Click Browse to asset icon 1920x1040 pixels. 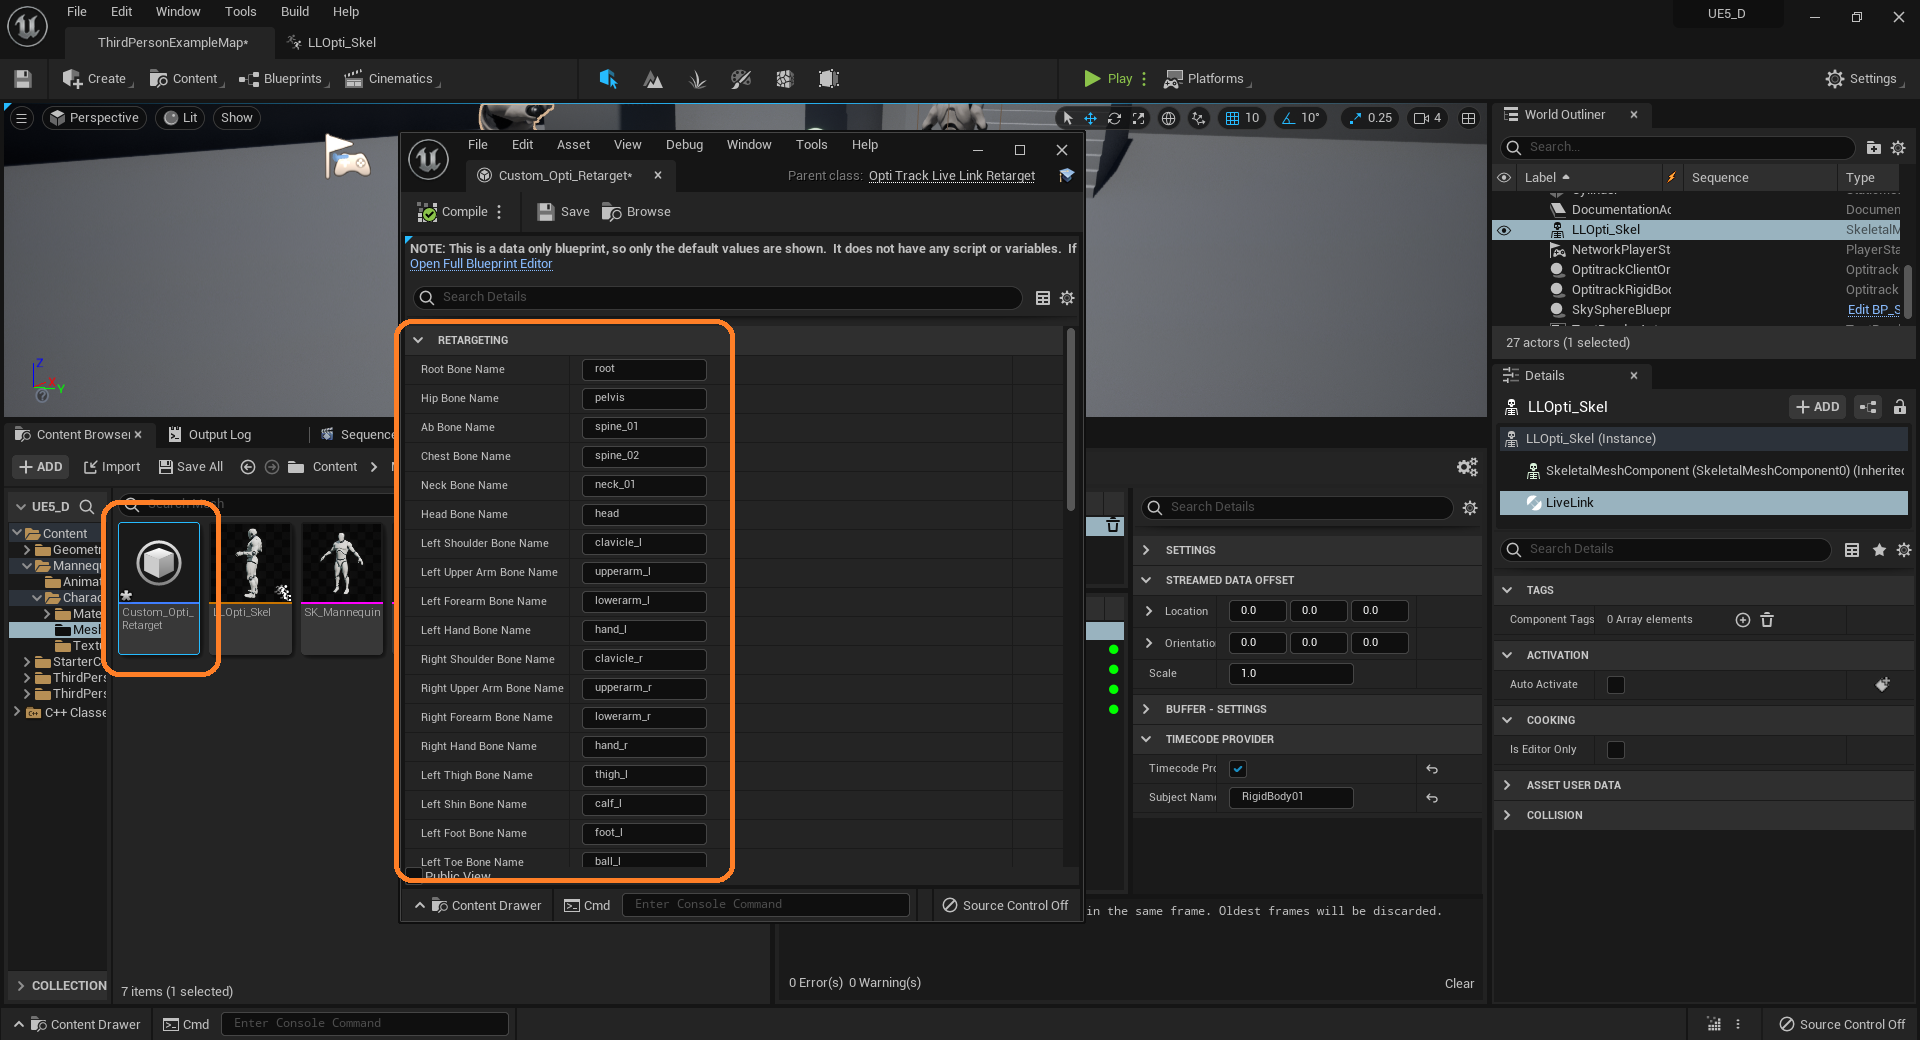[x=612, y=212]
